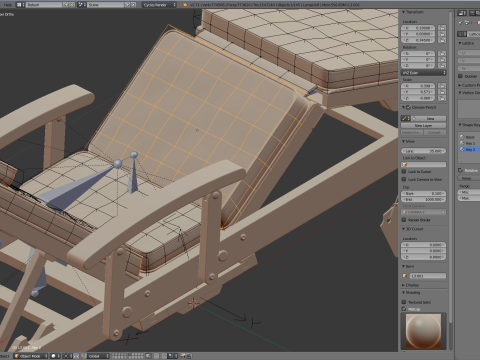Screen dimensions: 480x360
Task: Select the Key 1 shape key
Action: point(469,143)
